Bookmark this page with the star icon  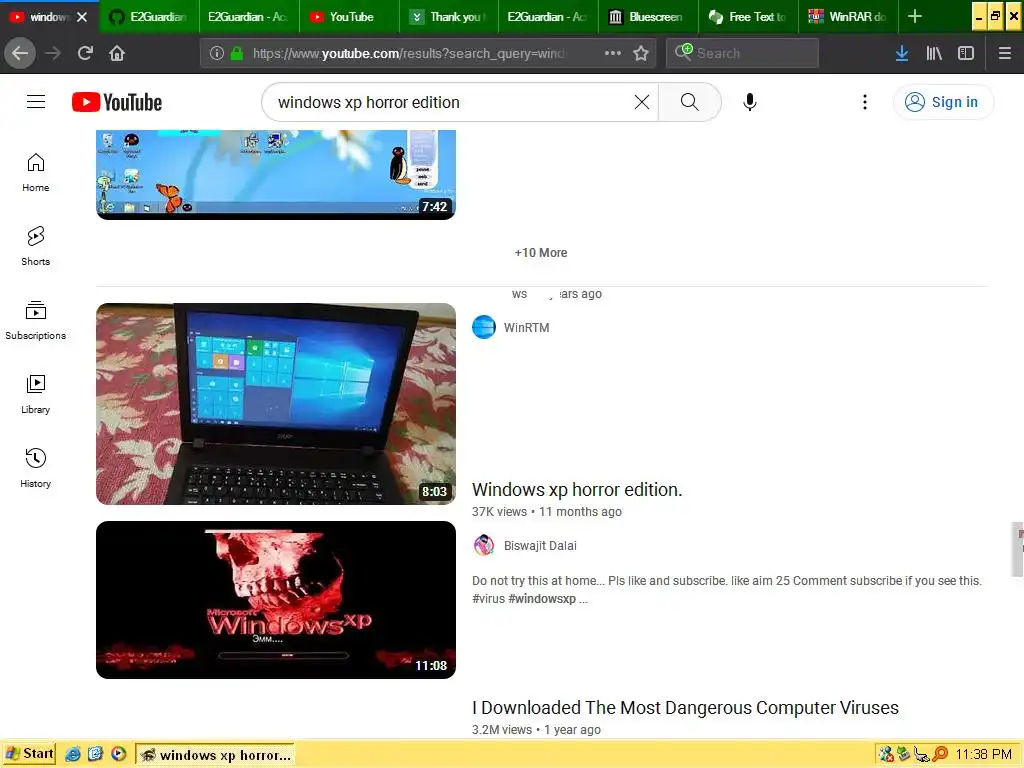(641, 53)
